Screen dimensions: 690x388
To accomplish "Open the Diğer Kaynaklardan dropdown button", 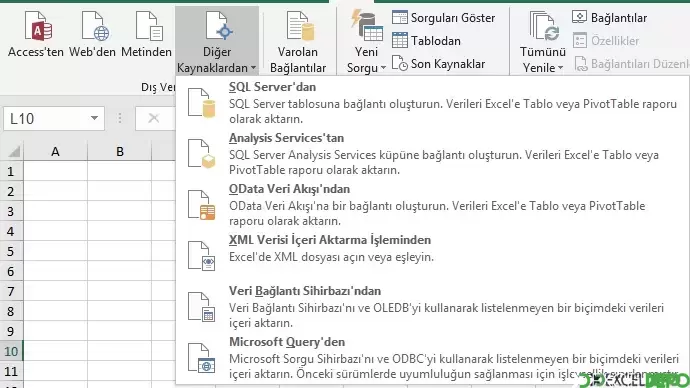I will 217,40.
